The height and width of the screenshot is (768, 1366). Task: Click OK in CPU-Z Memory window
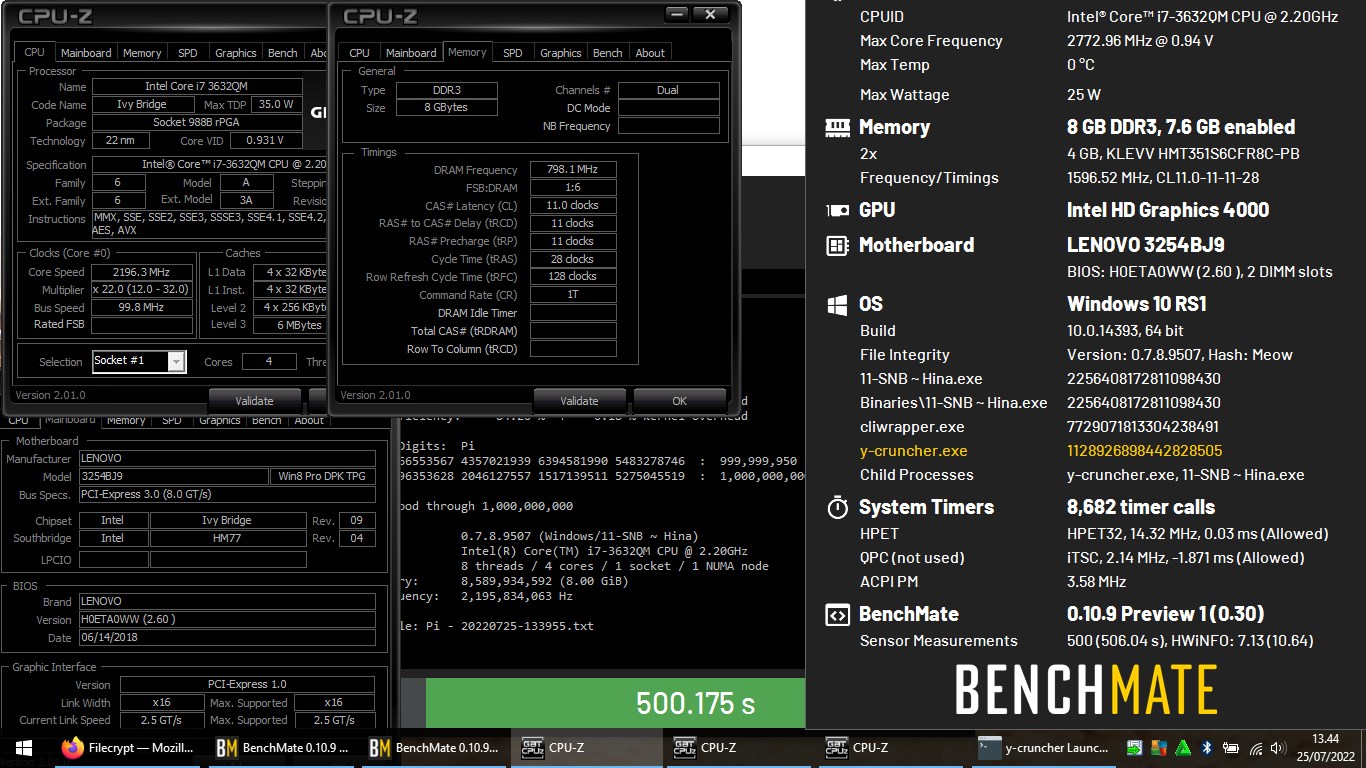tap(679, 400)
